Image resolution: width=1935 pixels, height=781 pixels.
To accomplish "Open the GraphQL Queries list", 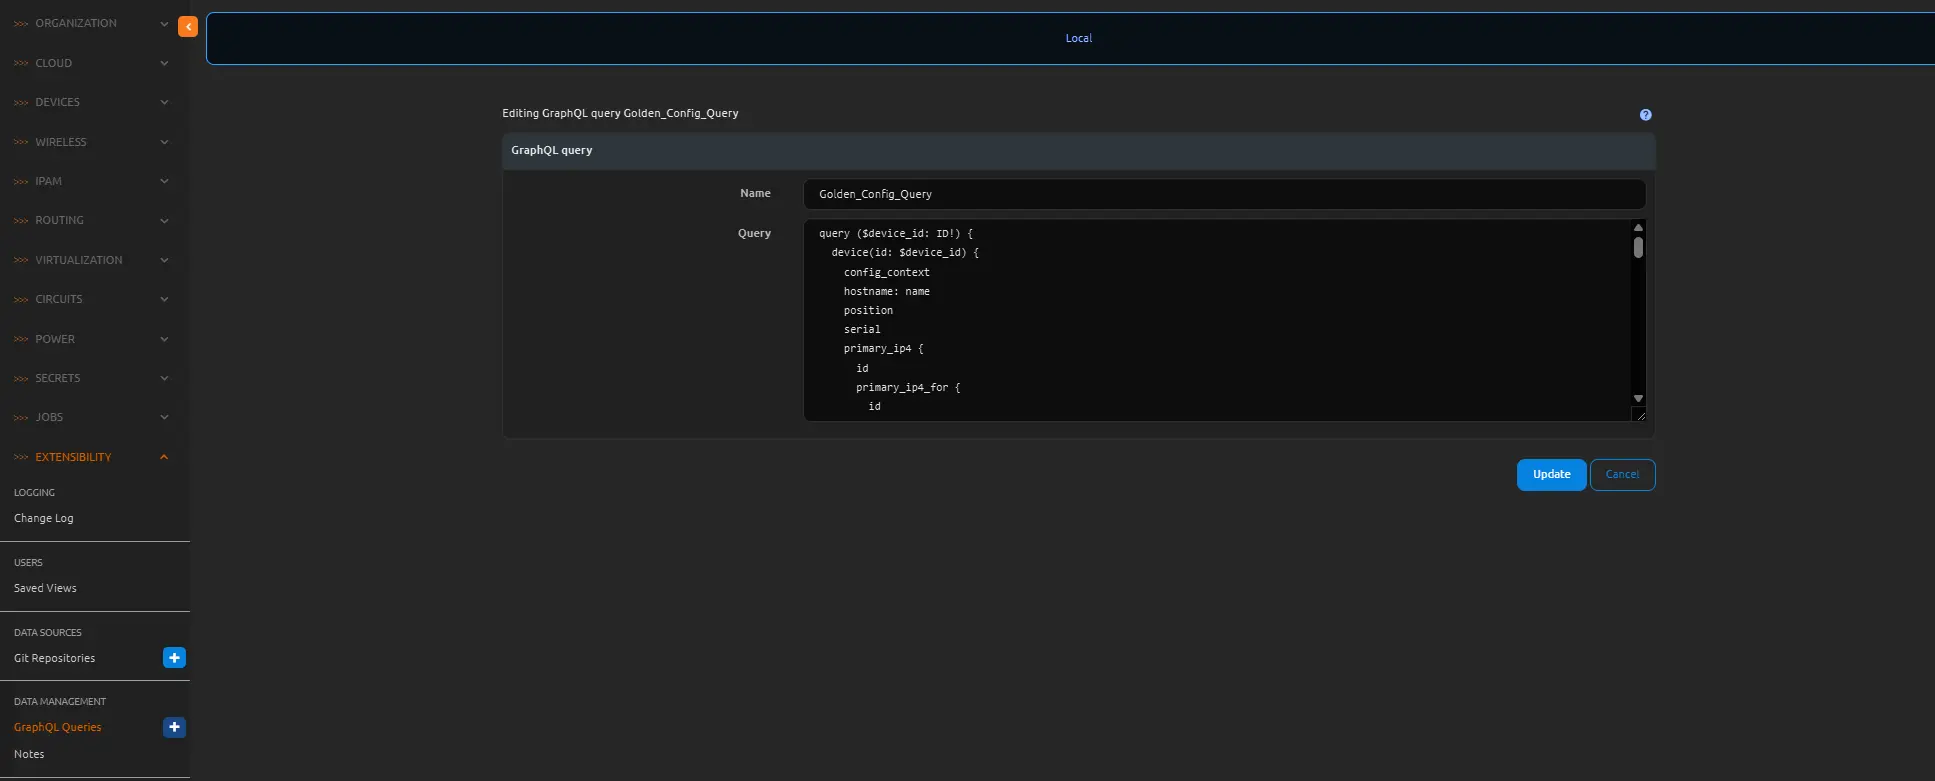I will [x=58, y=727].
